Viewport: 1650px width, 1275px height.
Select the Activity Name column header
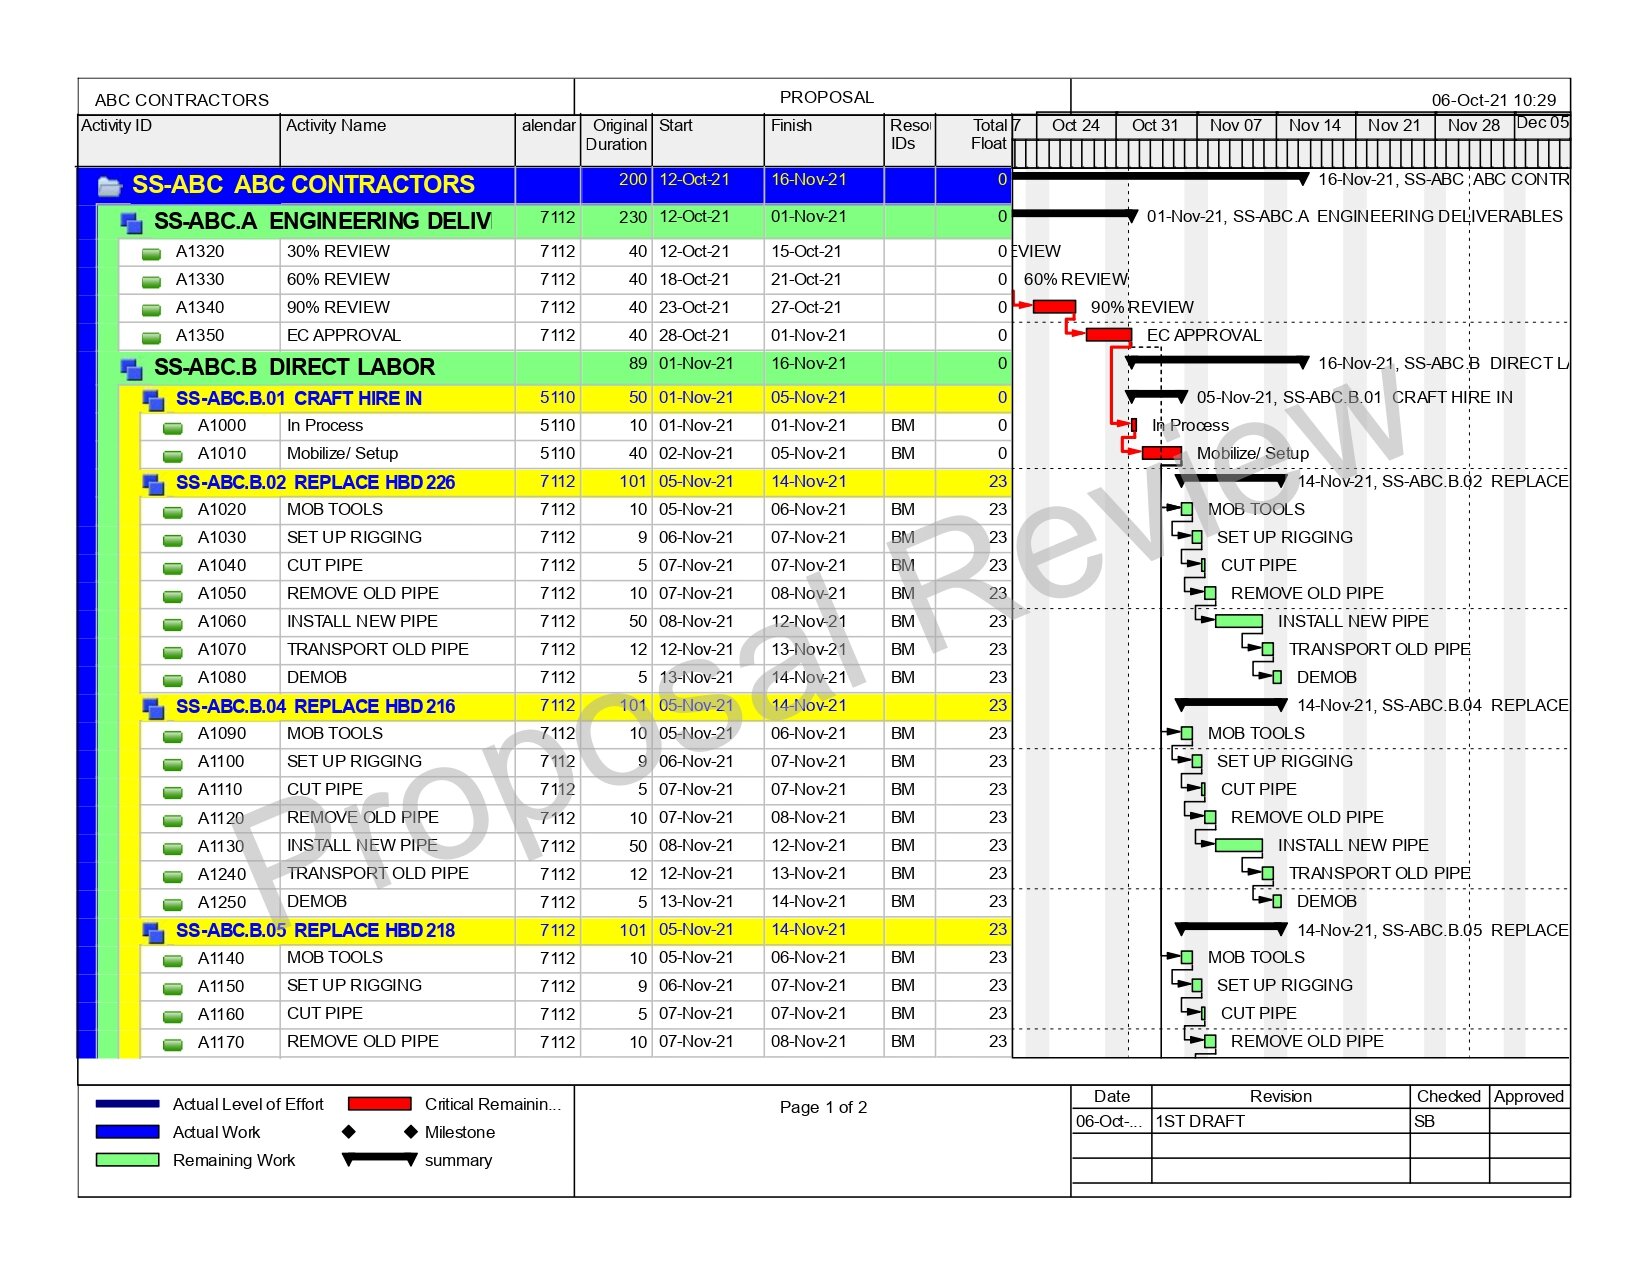(x=397, y=140)
